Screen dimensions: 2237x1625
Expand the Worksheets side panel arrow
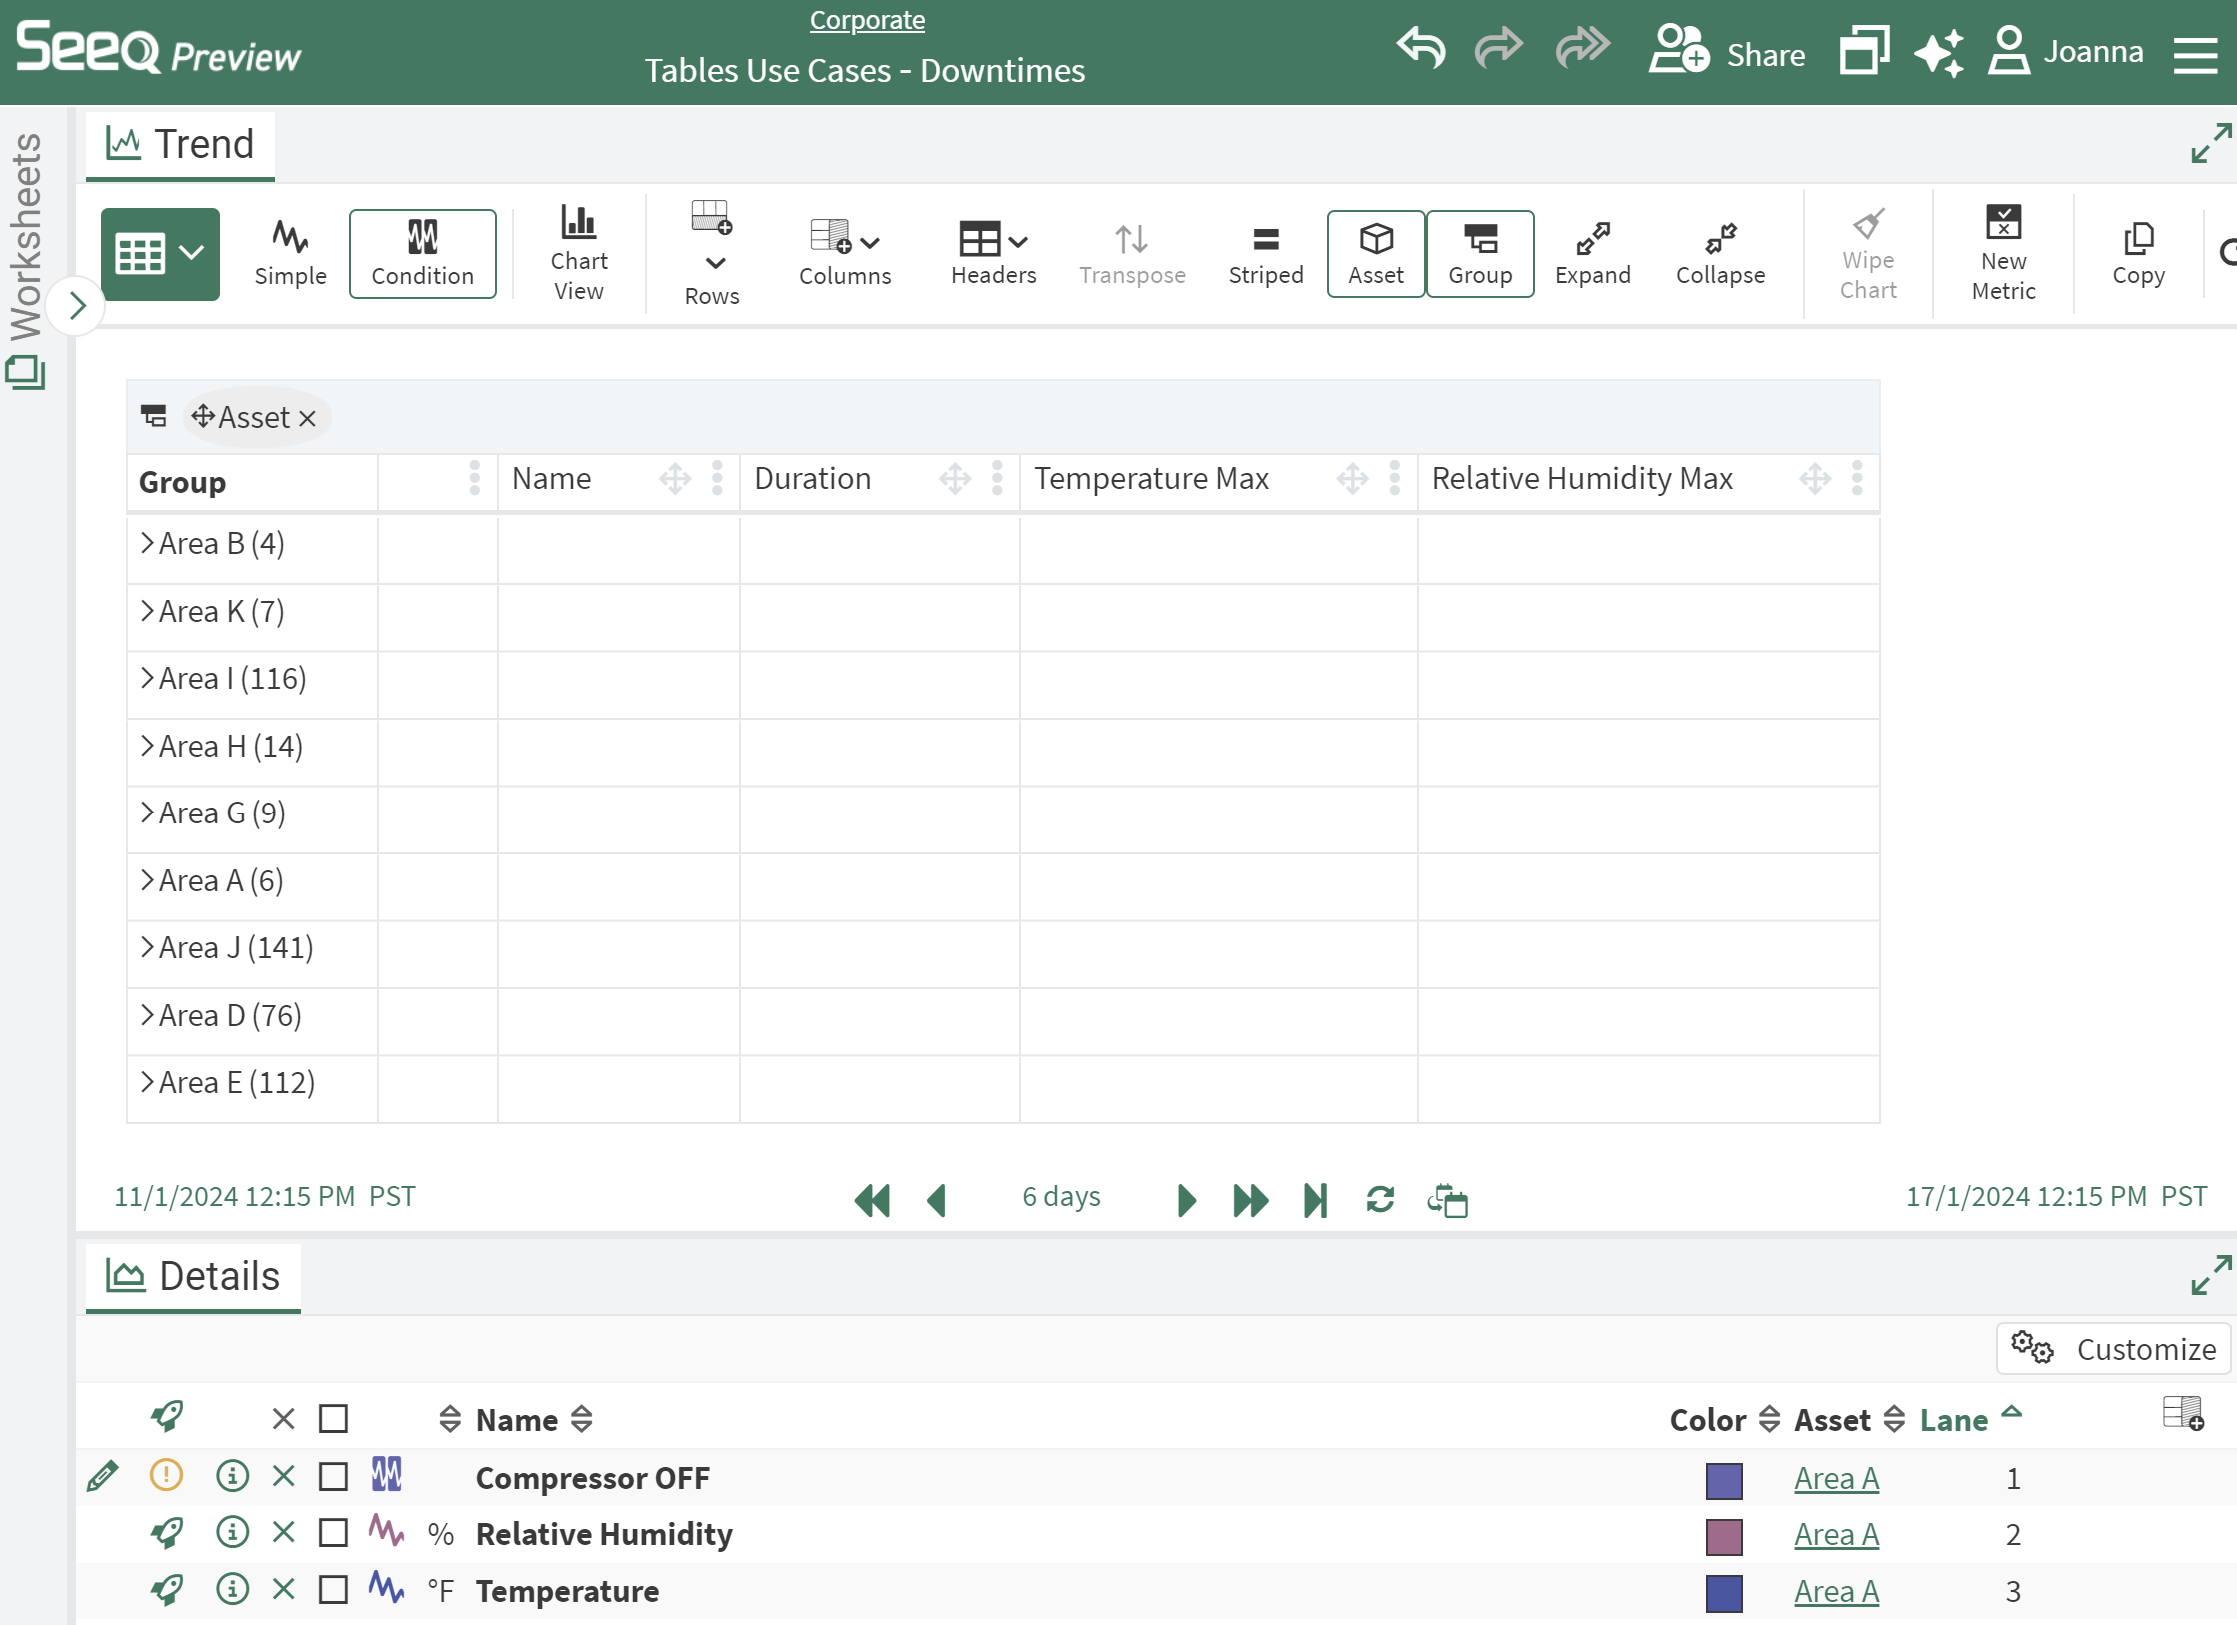pyautogui.click(x=77, y=305)
